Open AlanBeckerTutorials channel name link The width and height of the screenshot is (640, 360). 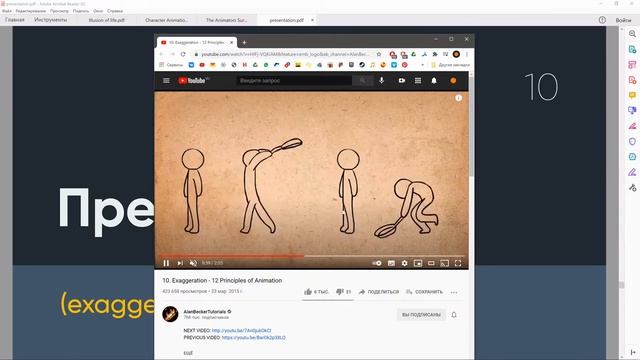tap(204, 311)
